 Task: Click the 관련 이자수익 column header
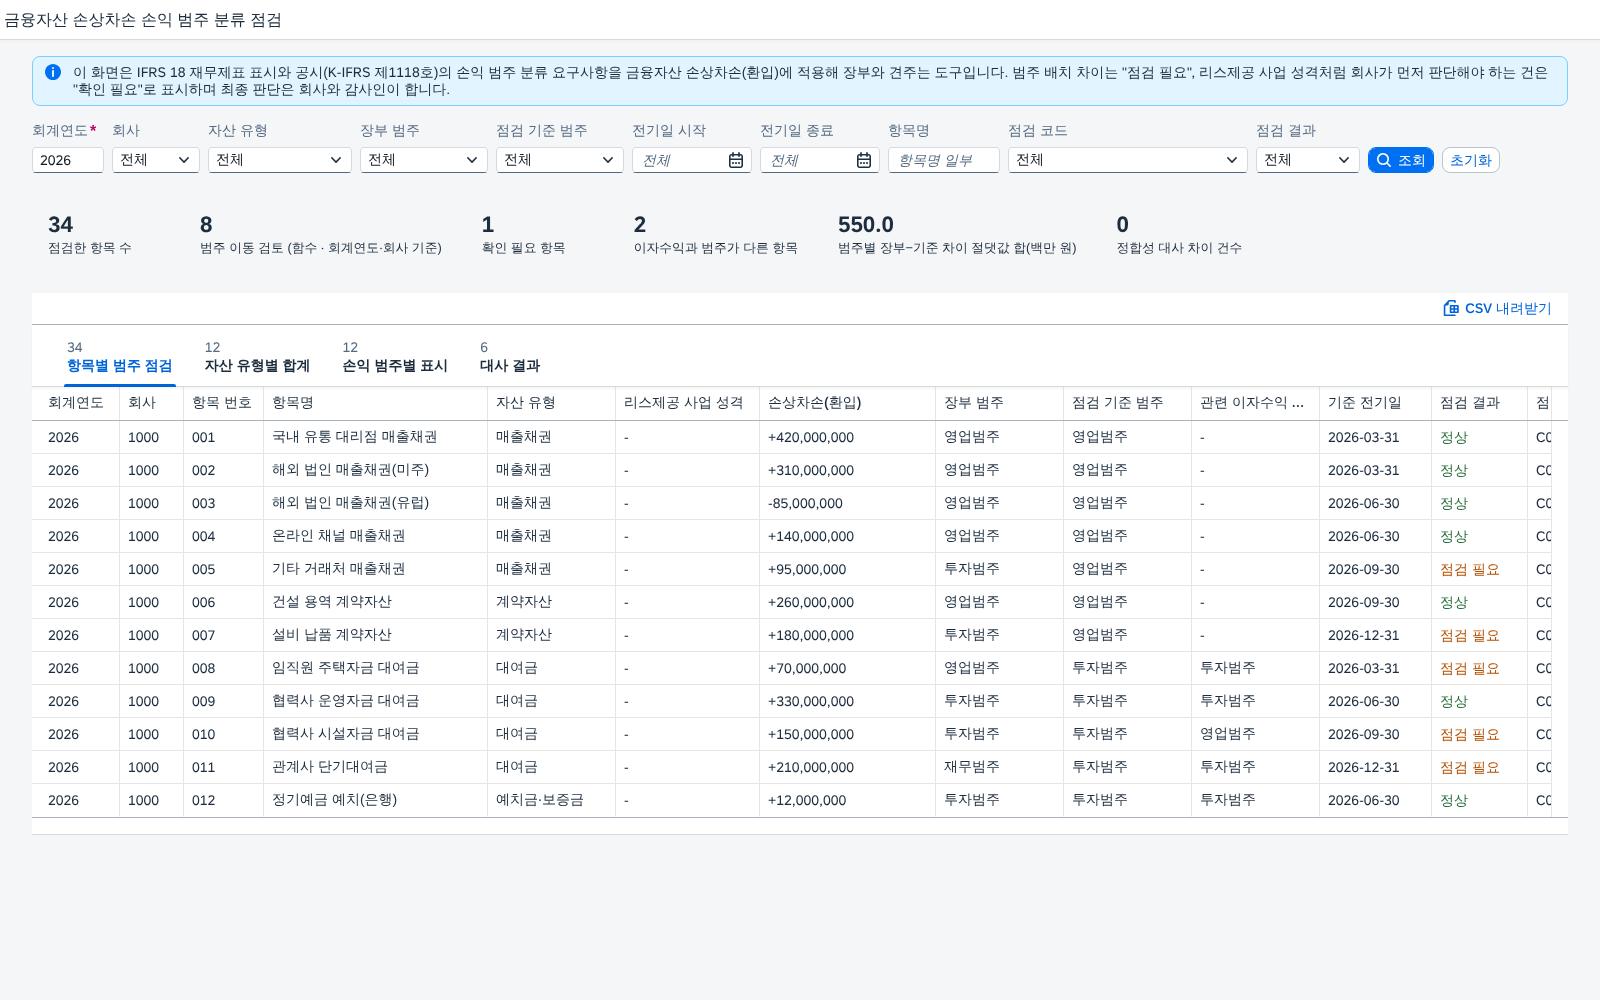(1255, 403)
